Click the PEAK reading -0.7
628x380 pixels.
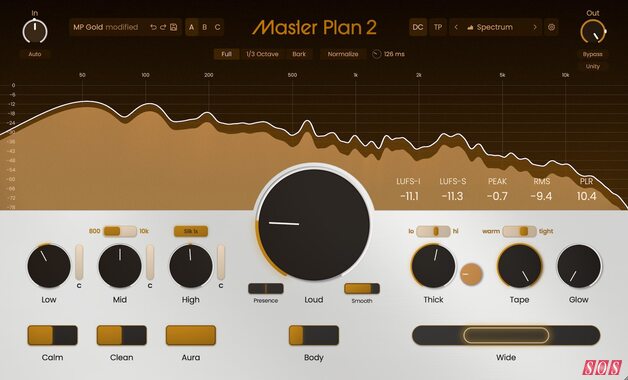[497, 196]
